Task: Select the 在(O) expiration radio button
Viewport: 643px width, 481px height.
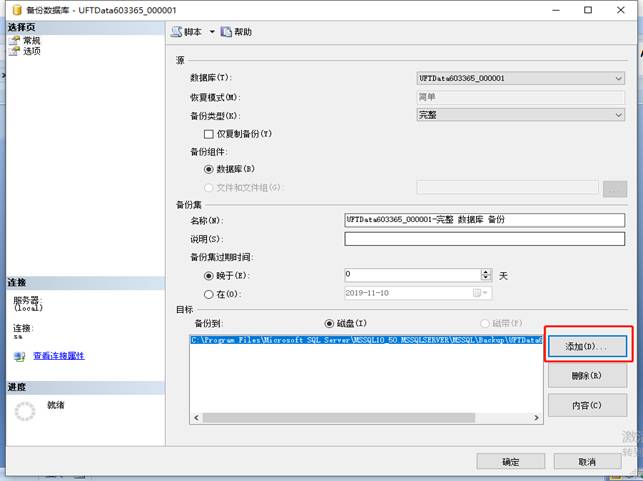Action: pos(208,294)
